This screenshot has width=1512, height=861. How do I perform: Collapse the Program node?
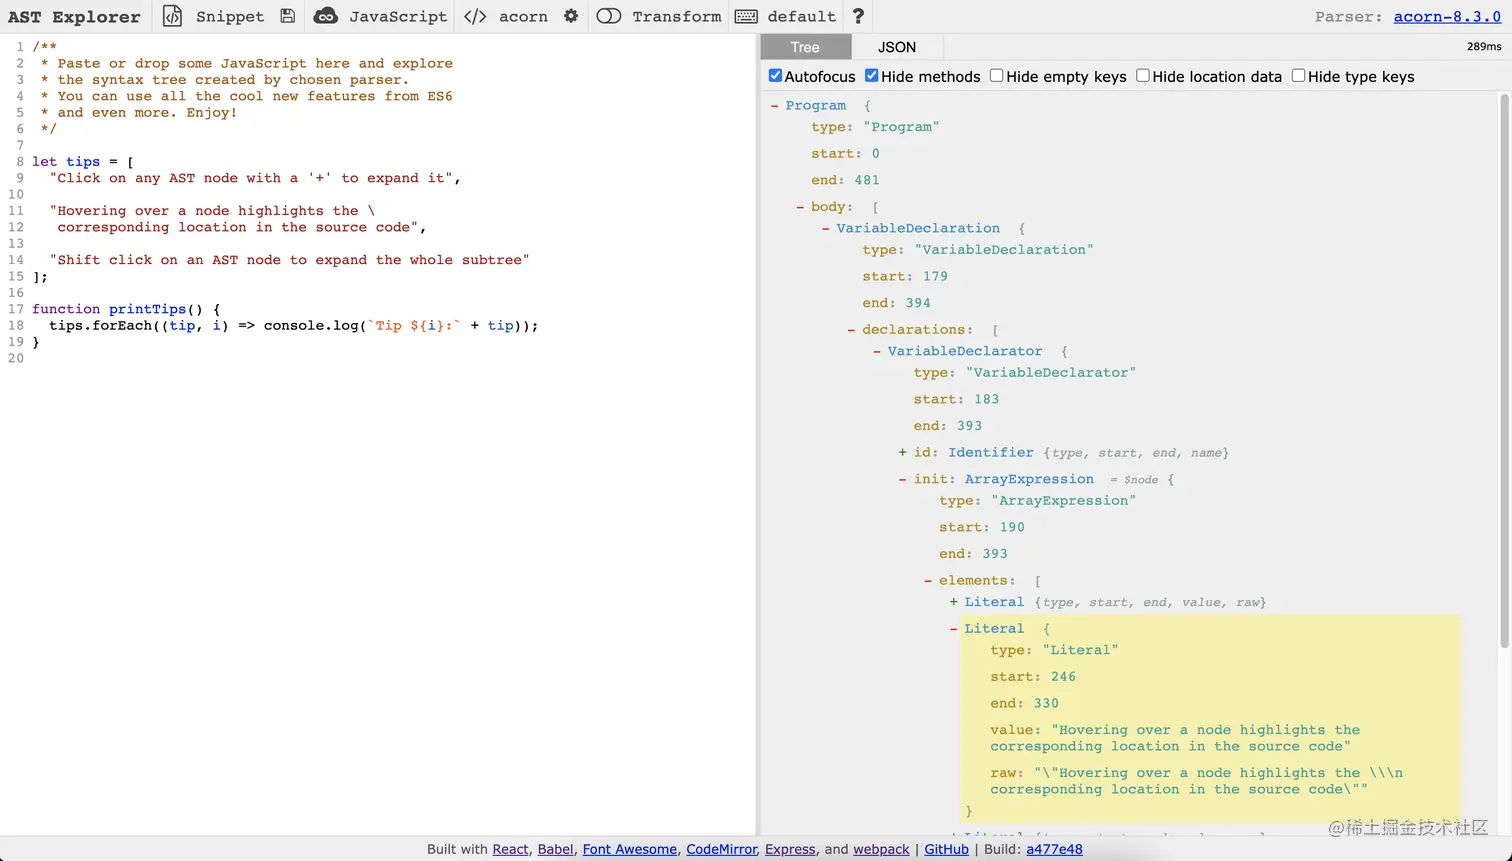(x=775, y=105)
